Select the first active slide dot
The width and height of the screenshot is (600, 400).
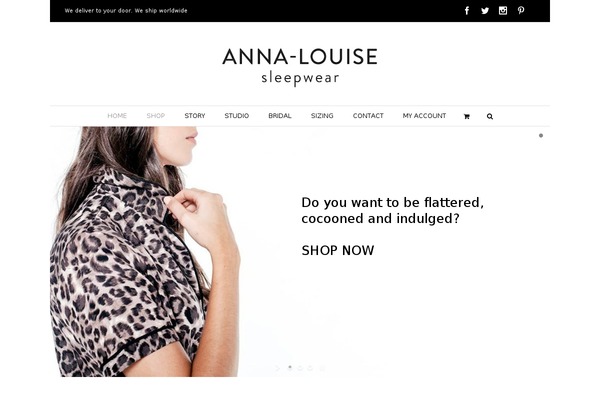click(x=290, y=367)
